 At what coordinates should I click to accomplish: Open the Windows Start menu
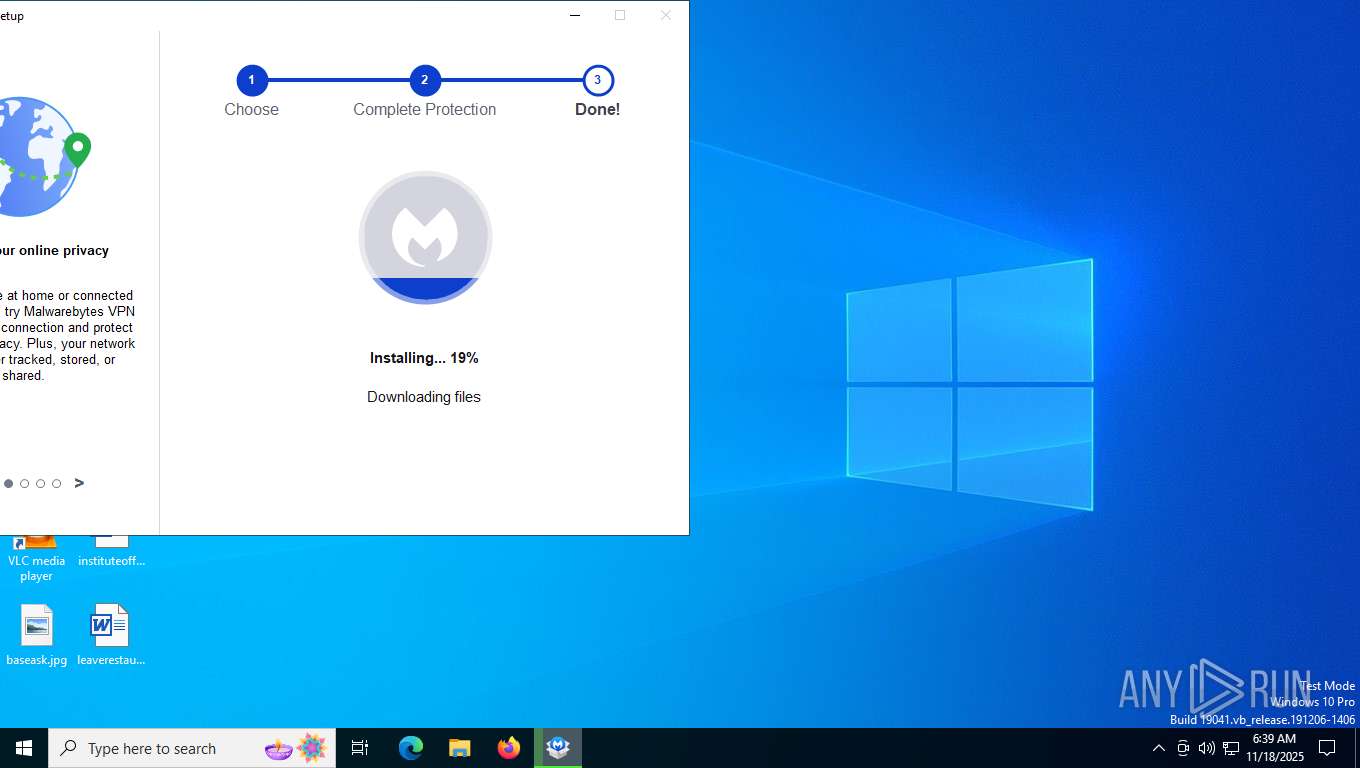click(x=24, y=748)
